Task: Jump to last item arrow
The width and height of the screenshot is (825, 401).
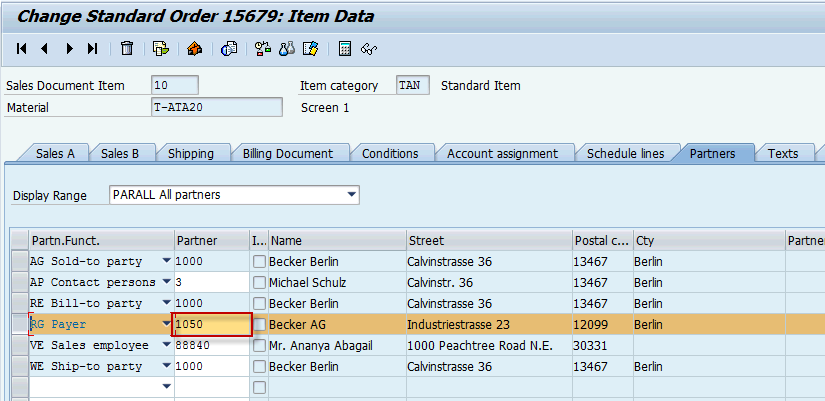Action: pyautogui.click(x=93, y=48)
